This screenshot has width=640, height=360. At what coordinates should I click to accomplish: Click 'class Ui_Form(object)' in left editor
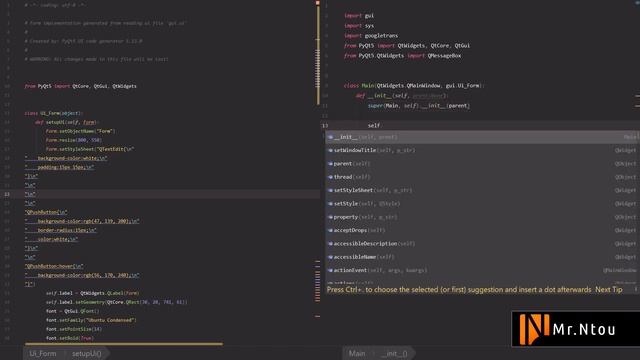tap(53, 113)
